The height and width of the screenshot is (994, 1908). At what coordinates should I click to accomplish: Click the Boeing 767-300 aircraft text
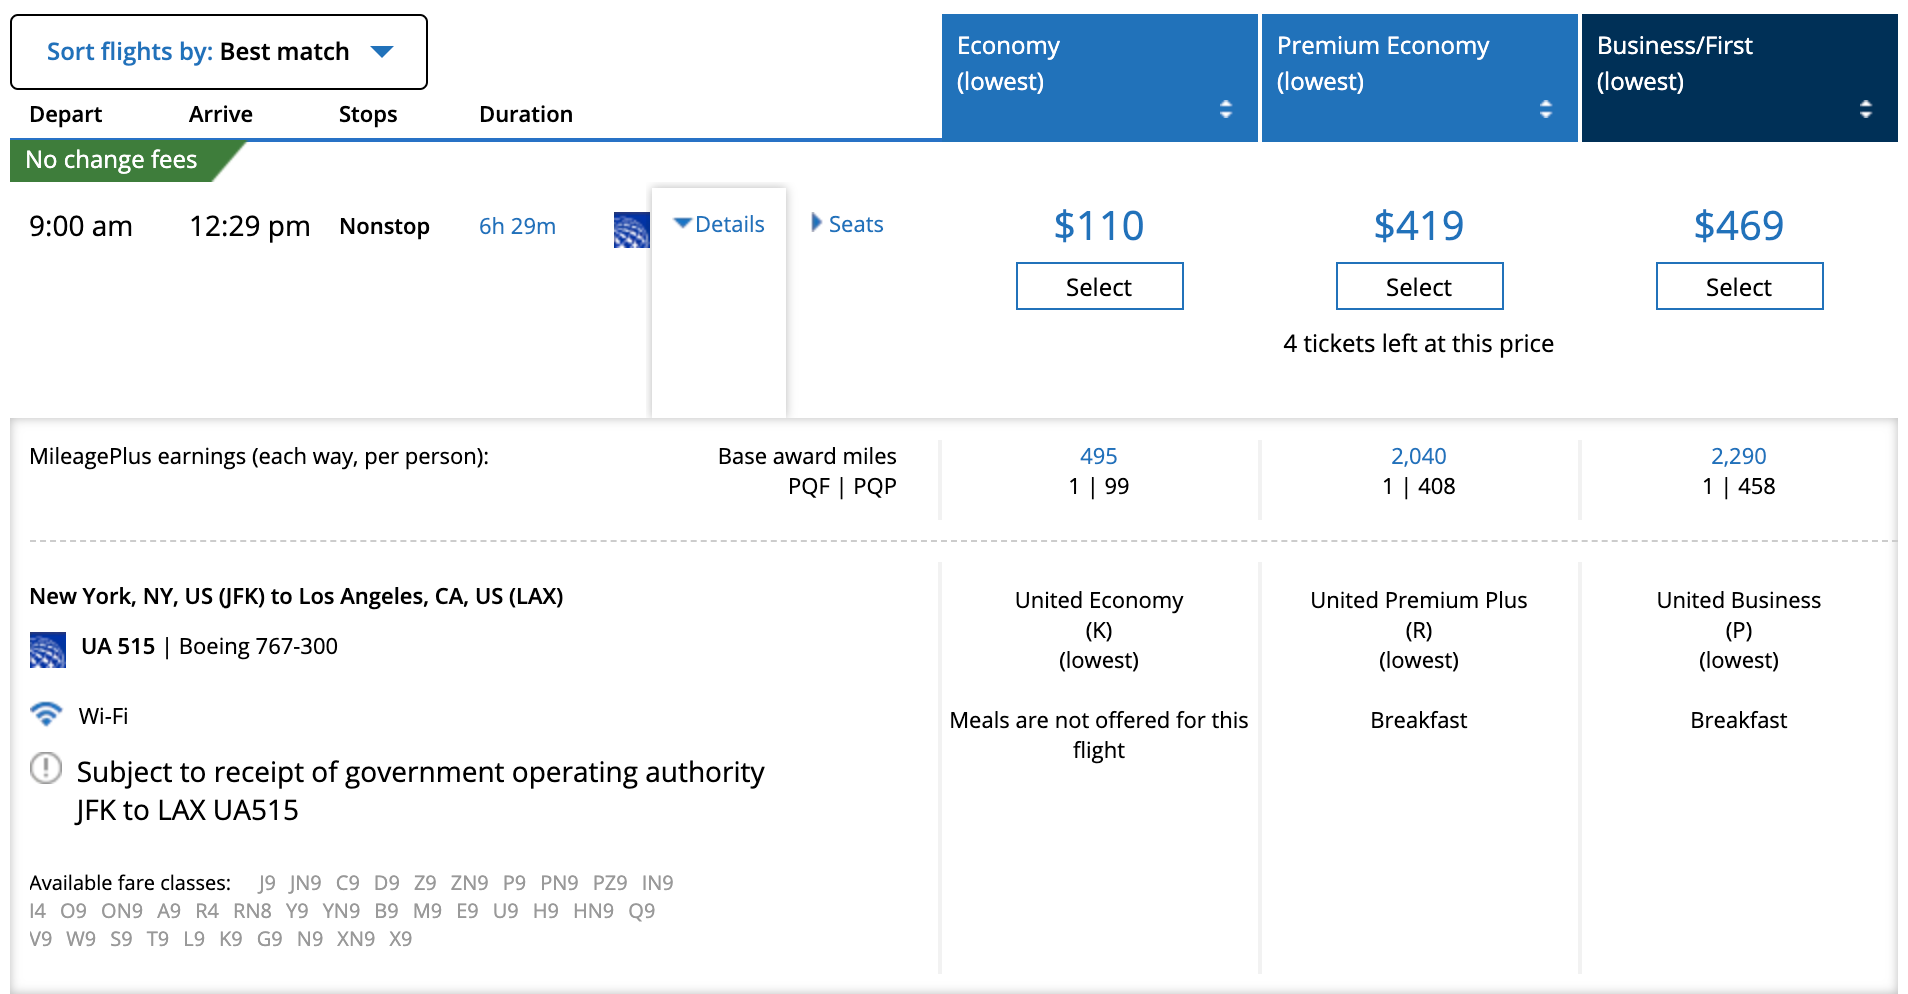[x=259, y=646]
